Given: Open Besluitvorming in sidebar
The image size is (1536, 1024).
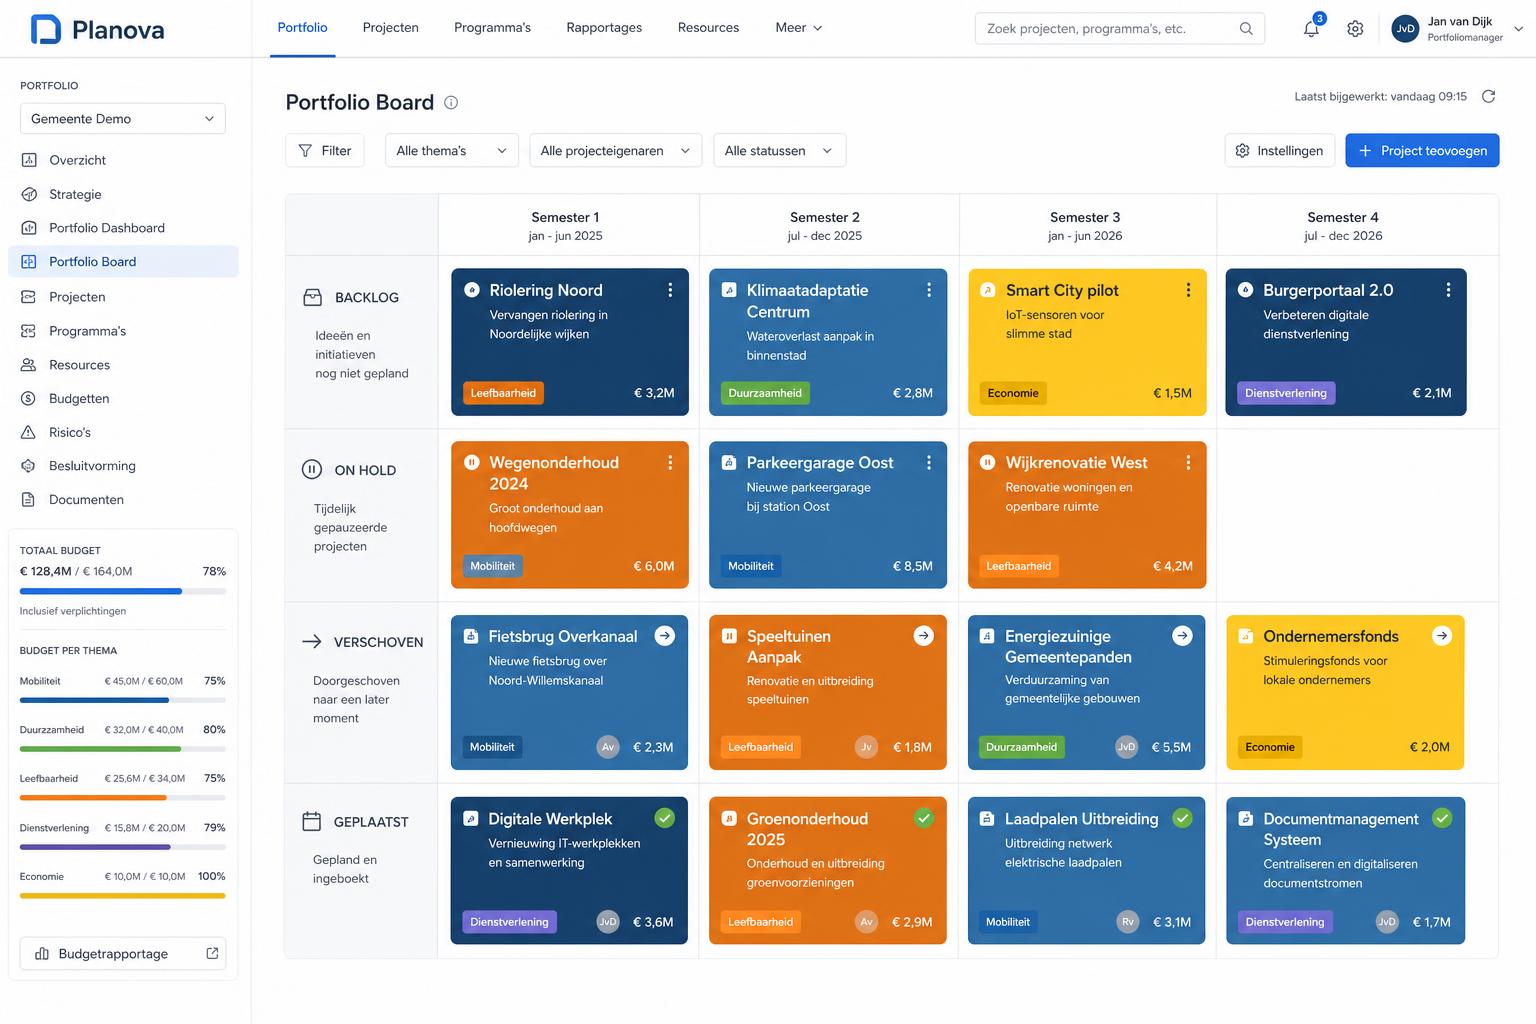Looking at the screenshot, I should [123, 466].
